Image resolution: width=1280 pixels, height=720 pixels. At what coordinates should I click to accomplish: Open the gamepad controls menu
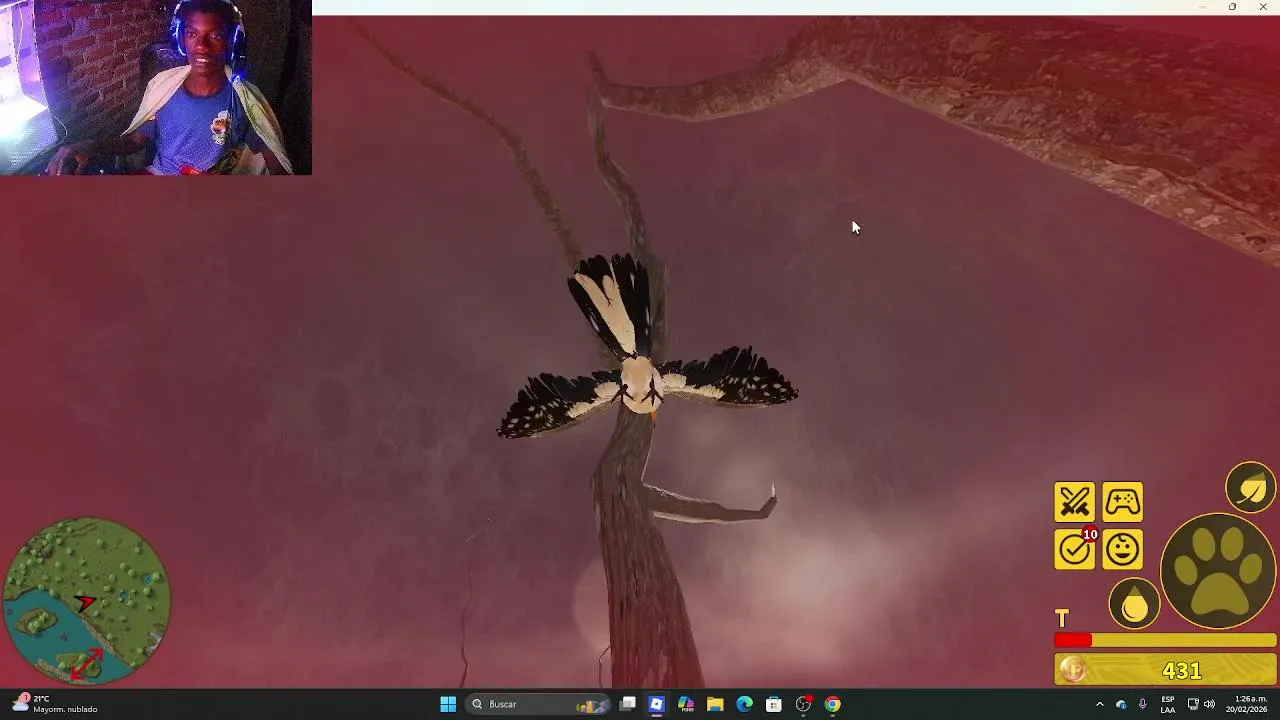click(1123, 502)
